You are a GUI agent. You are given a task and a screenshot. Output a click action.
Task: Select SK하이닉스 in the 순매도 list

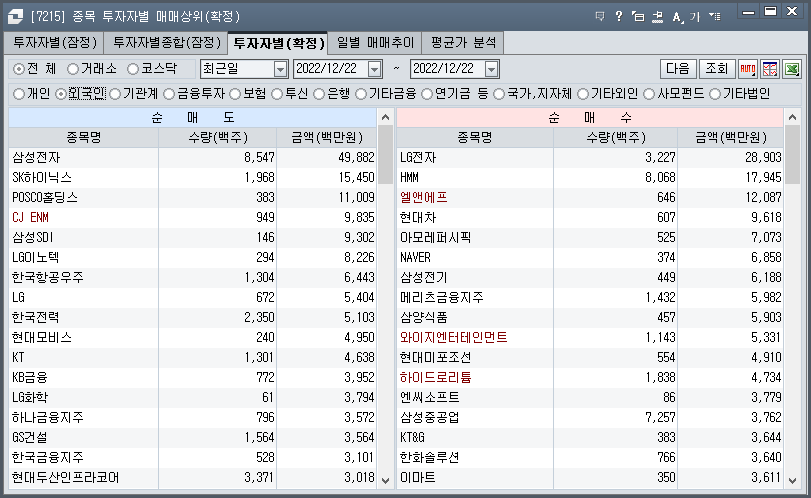coord(42,177)
